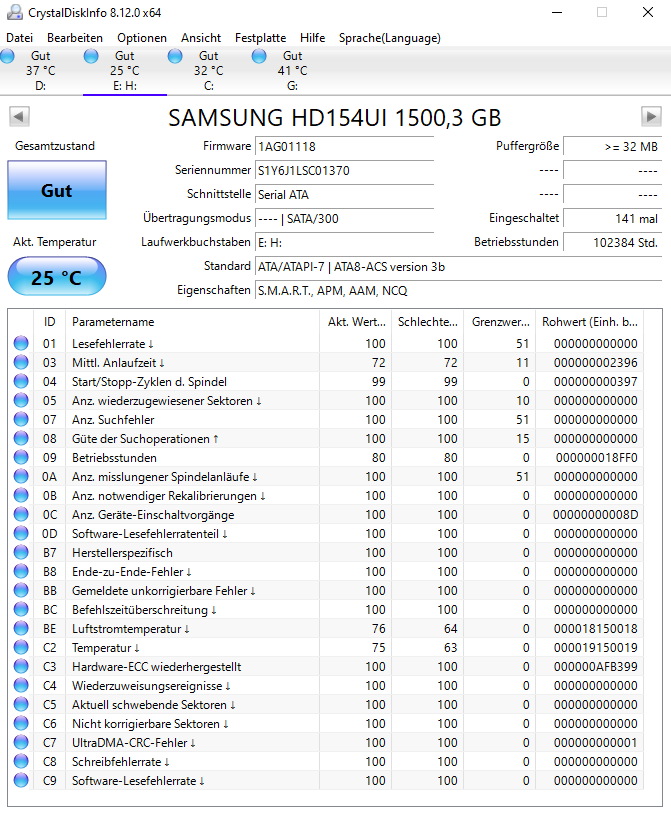Select status orb for drive E: H:
Viewport: 671px width, 813px height.
[91, 56]
